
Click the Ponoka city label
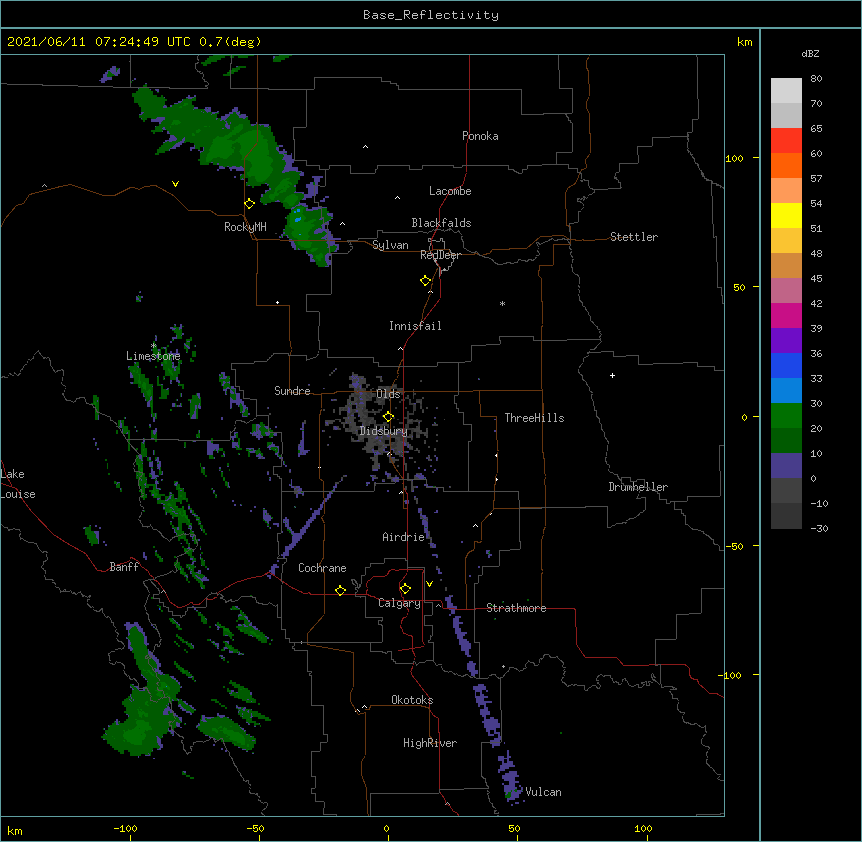(x=480, y=136)
